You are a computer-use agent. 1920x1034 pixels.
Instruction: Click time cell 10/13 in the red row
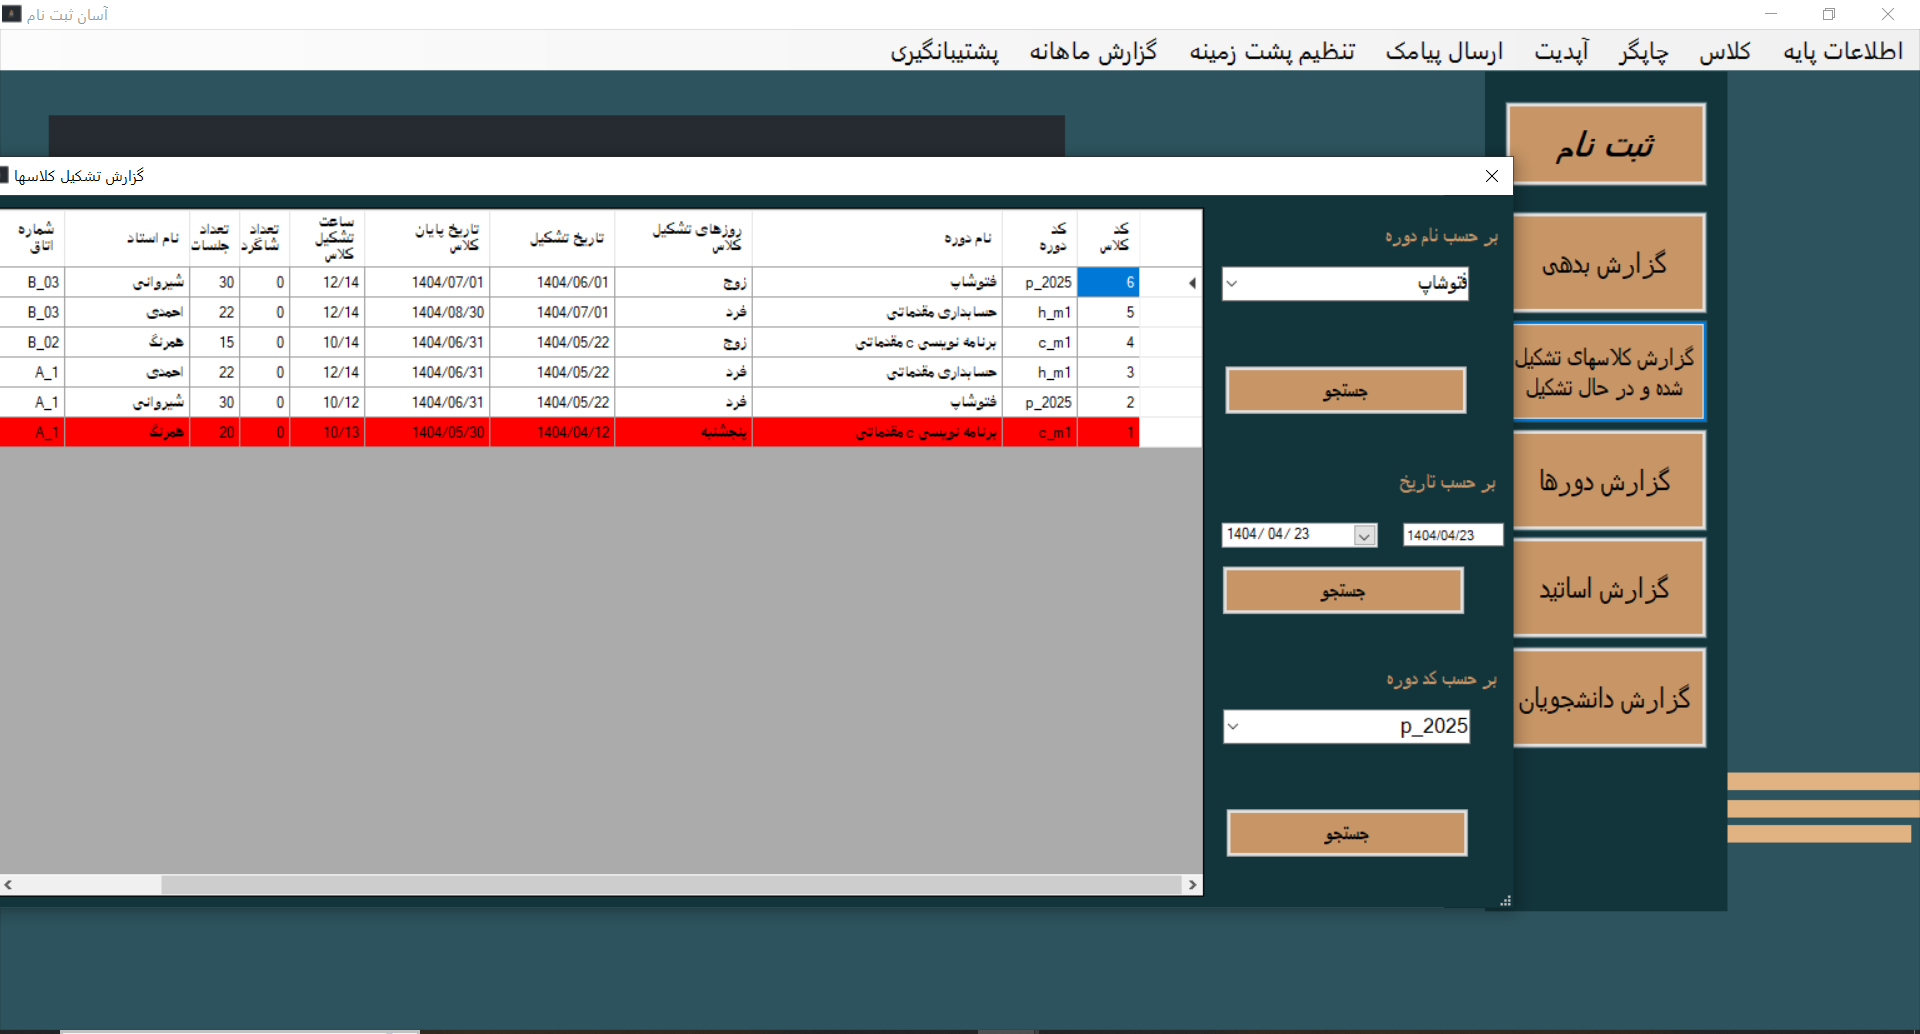328,433
